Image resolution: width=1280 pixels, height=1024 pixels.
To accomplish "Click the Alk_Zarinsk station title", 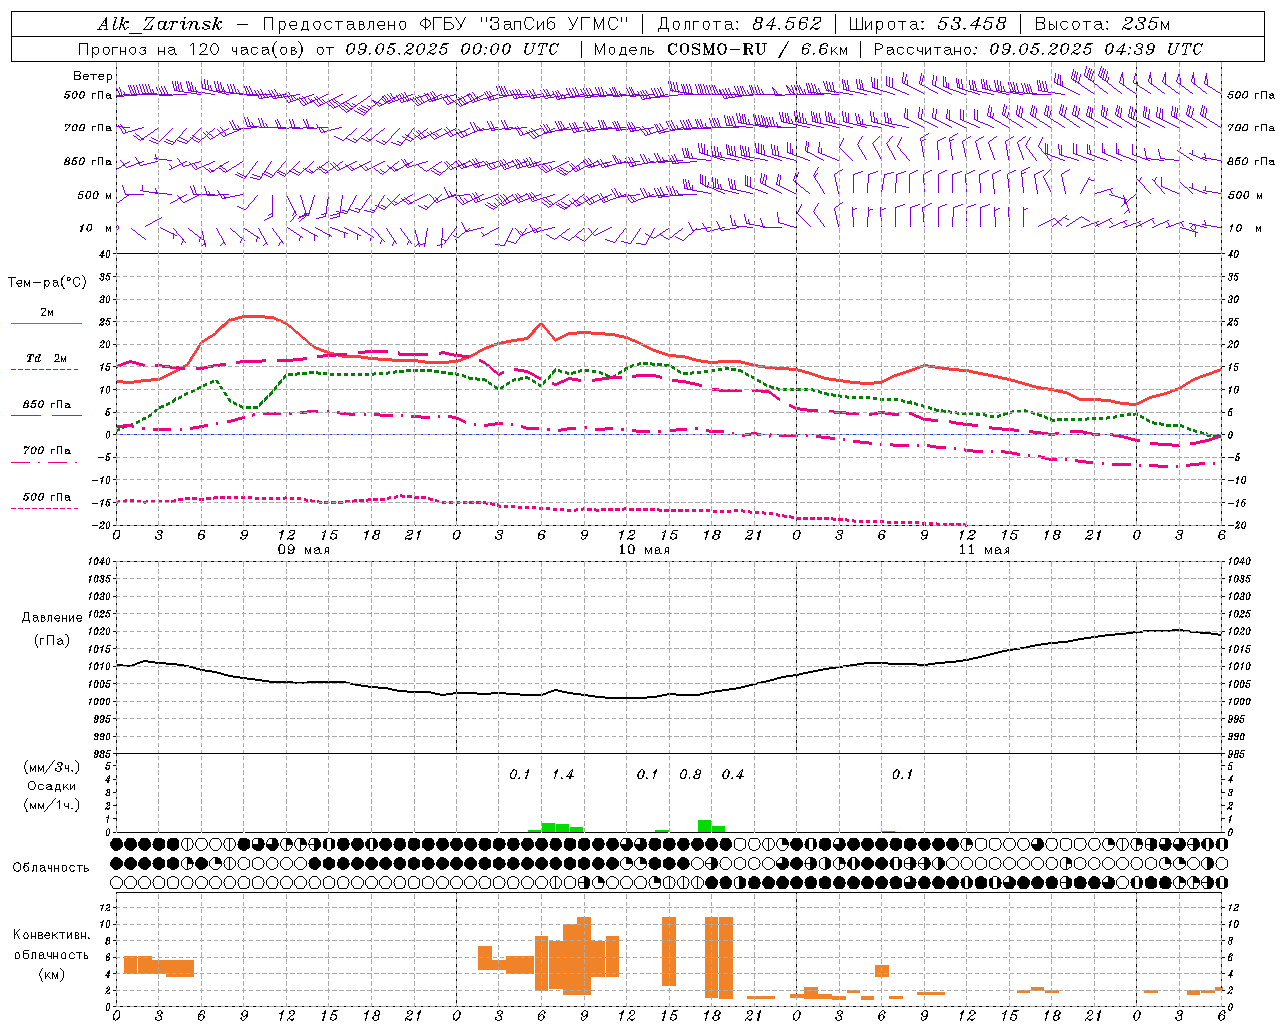I will pyautogui.click(x=160, y=24).
